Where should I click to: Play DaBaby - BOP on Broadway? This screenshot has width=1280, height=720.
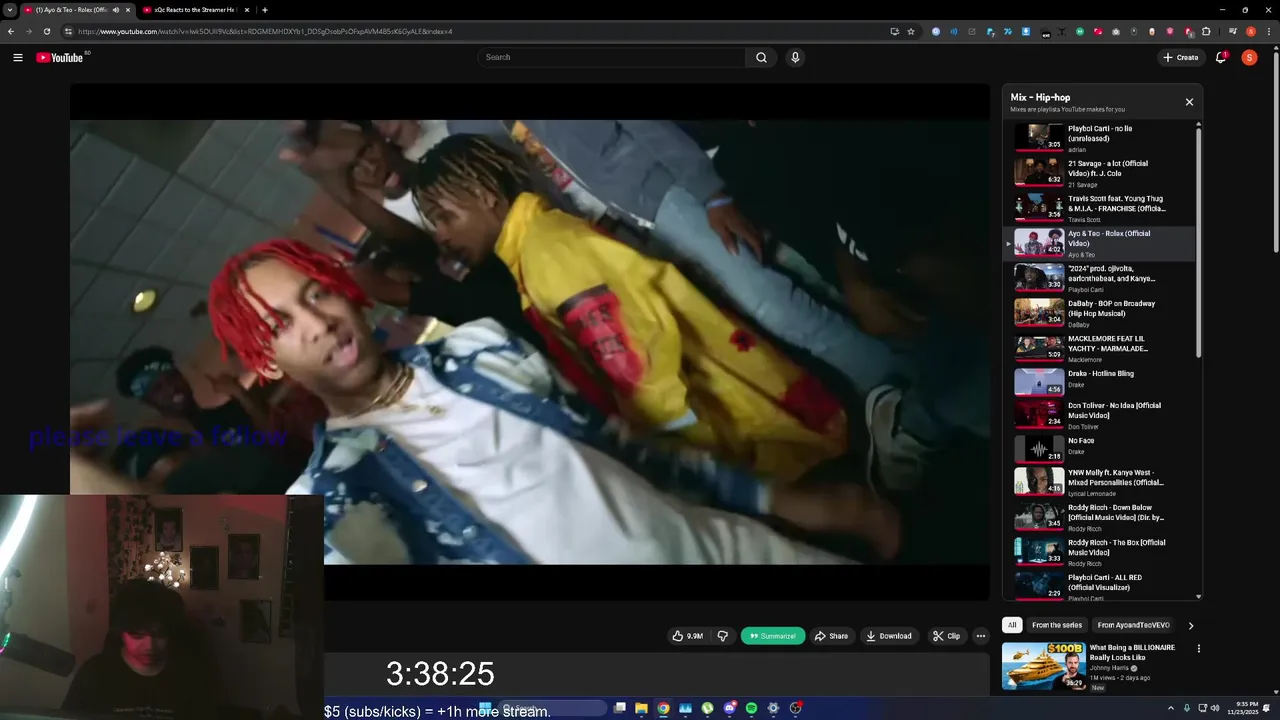coord(1099,313)
